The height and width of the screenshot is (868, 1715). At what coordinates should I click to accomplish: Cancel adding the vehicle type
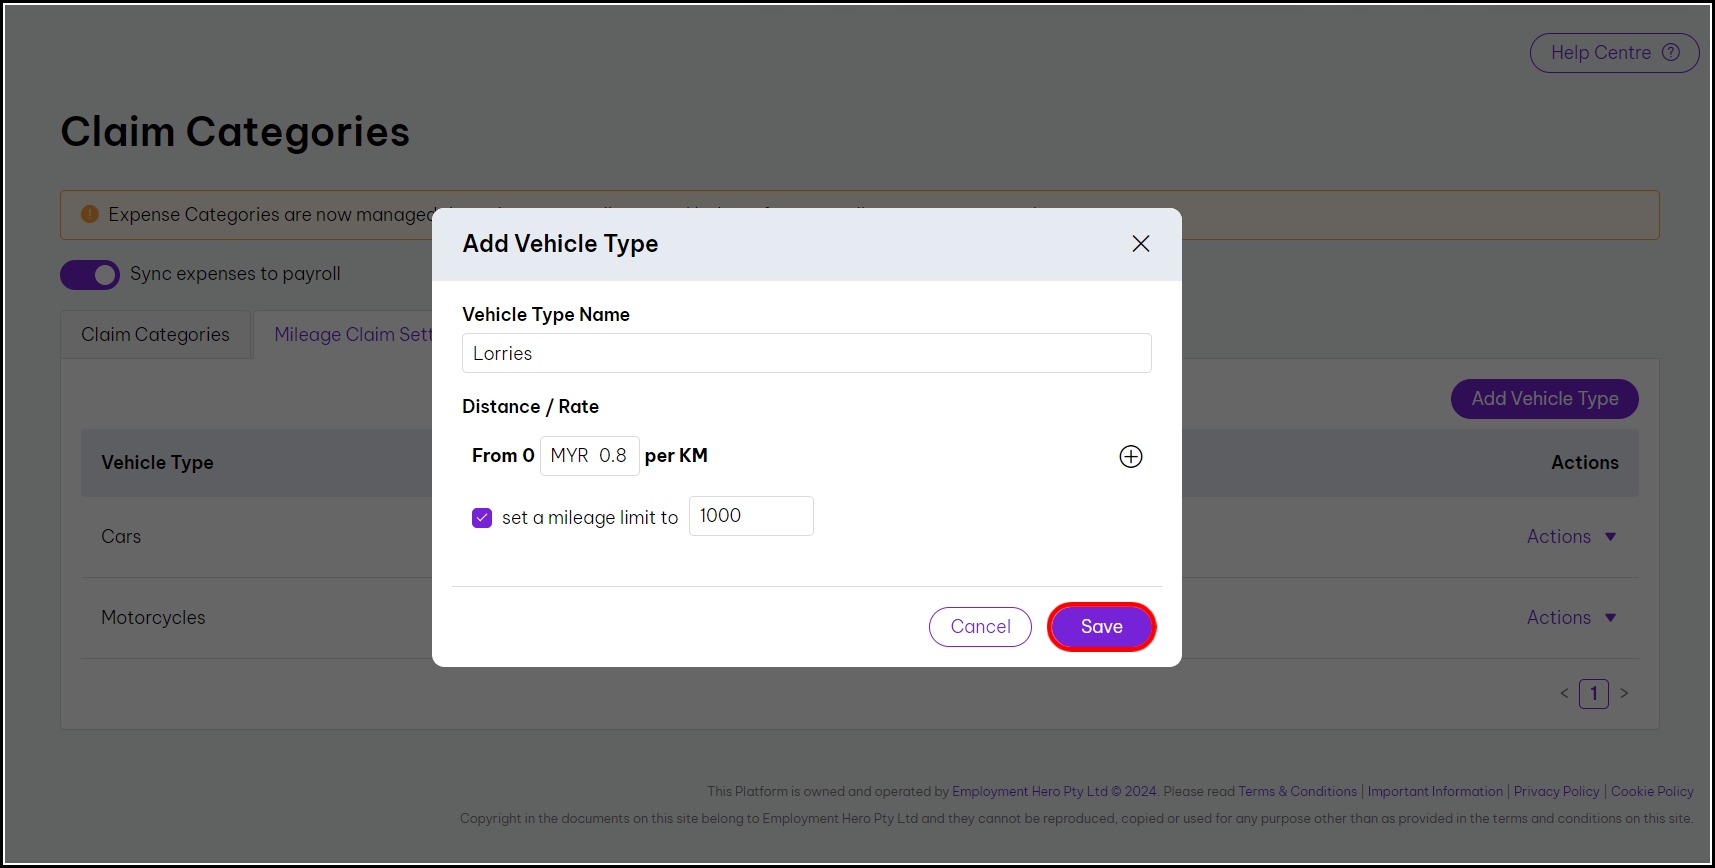point(980,627)
